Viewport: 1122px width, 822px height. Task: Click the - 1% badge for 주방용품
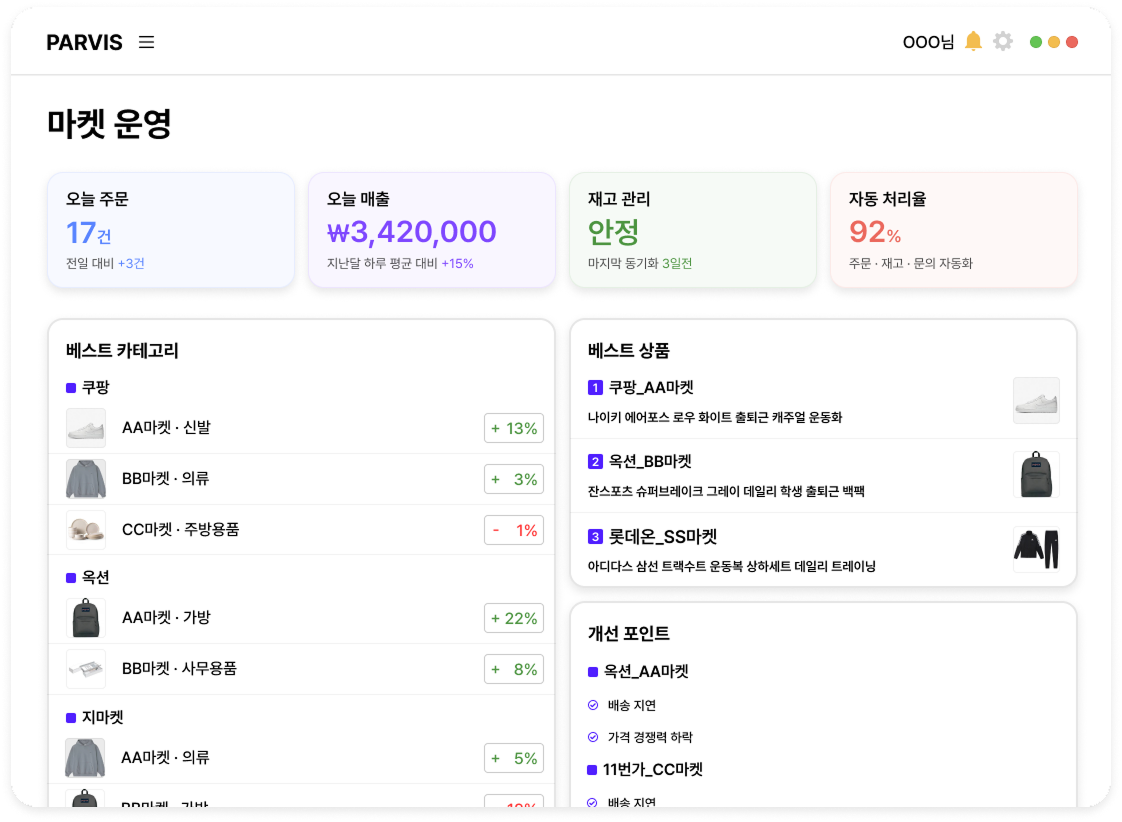[514, 530]
